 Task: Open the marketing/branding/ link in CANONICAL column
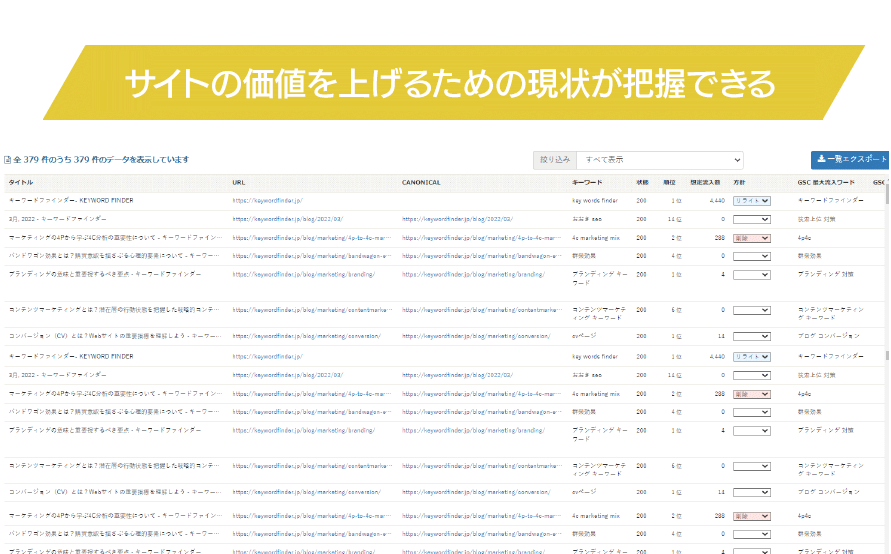click(473, 275)
